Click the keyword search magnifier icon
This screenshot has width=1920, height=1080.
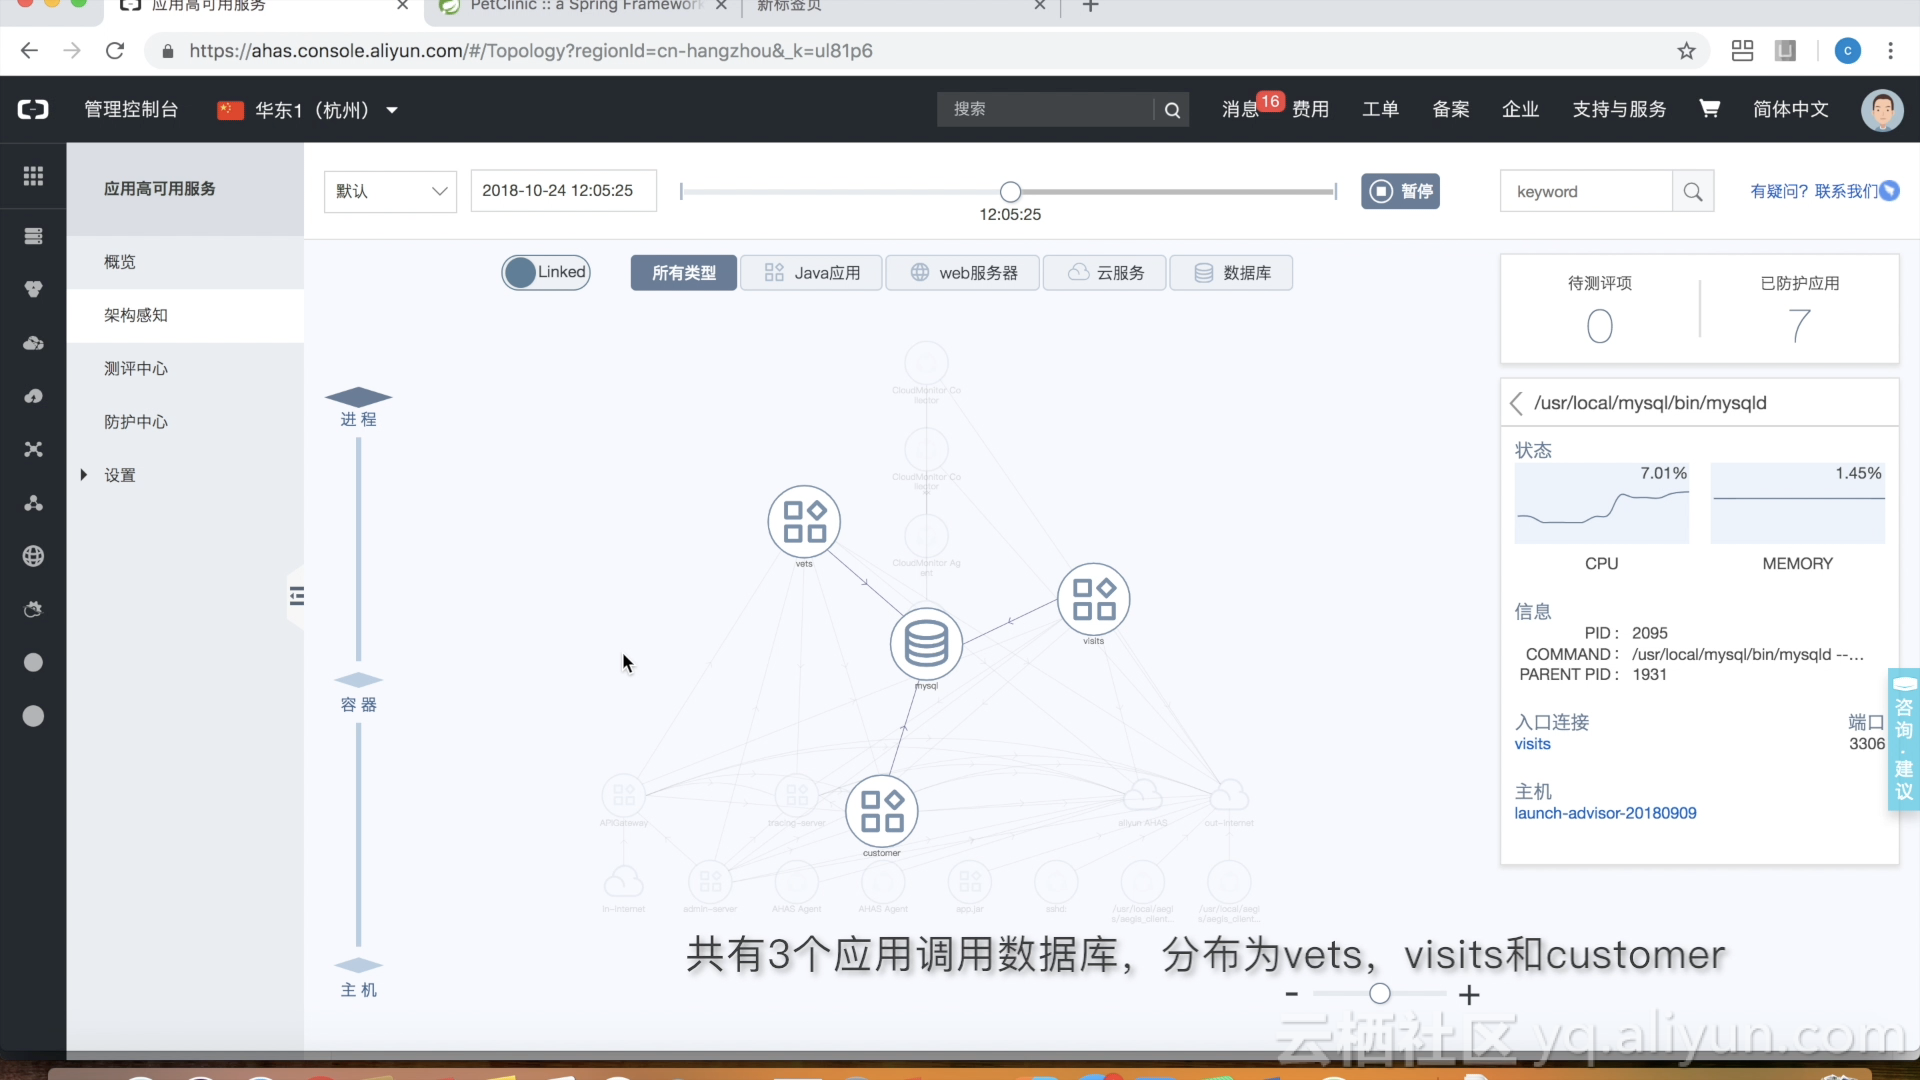tap(1692, 191)
